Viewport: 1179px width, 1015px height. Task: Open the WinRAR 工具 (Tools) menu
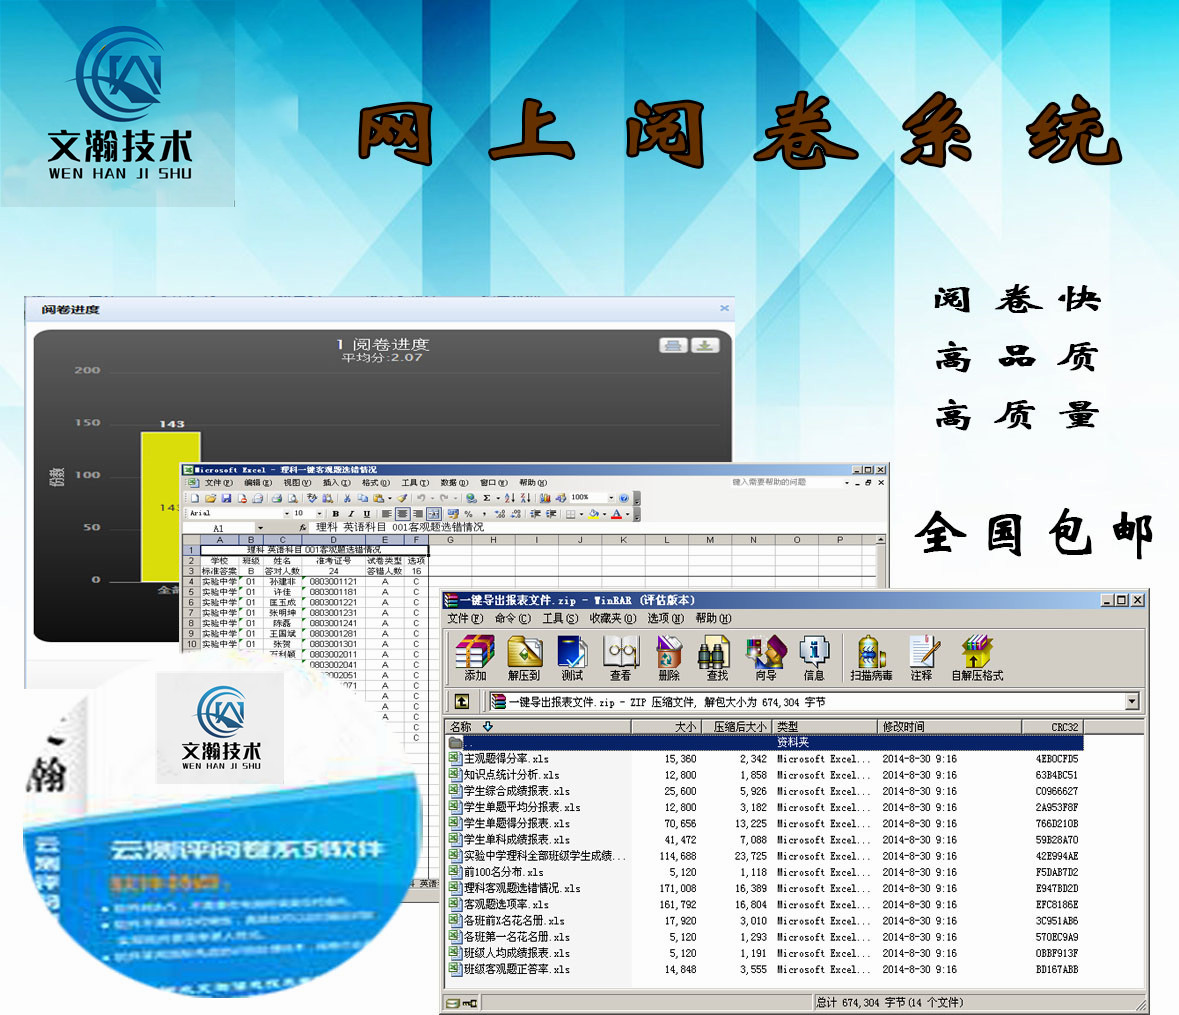(559, 619)
